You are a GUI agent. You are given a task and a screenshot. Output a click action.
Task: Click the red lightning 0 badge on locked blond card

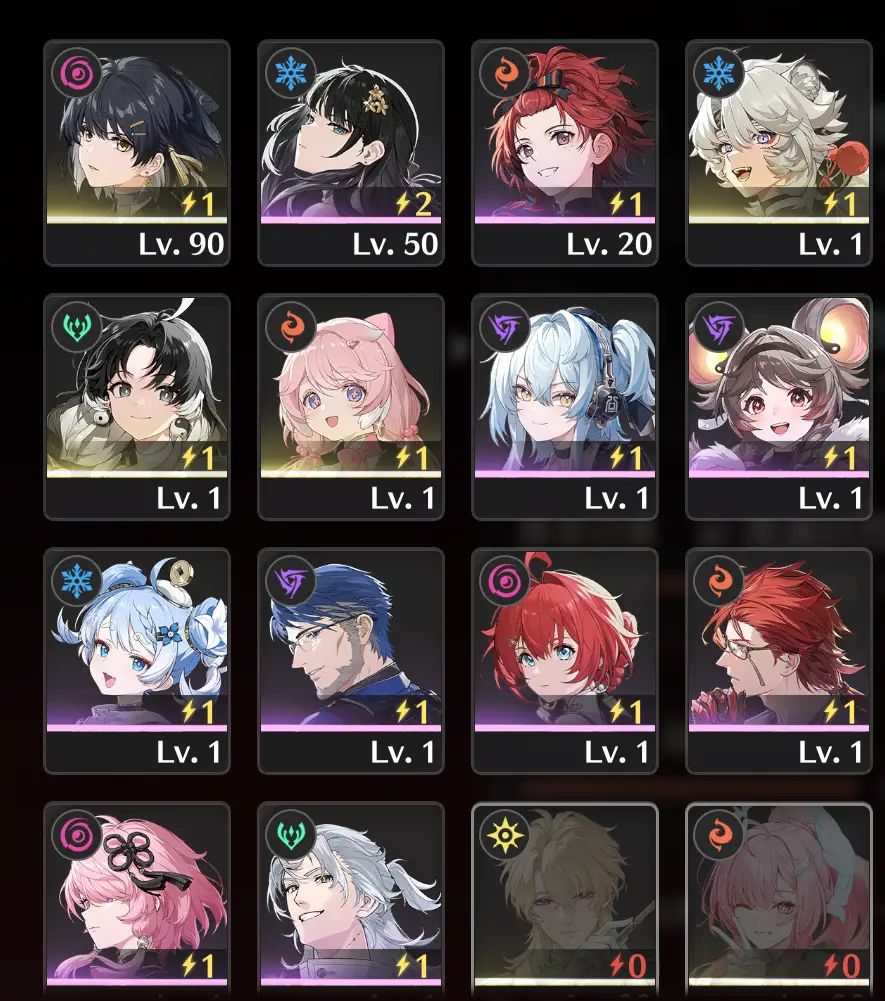coord(628,966)
